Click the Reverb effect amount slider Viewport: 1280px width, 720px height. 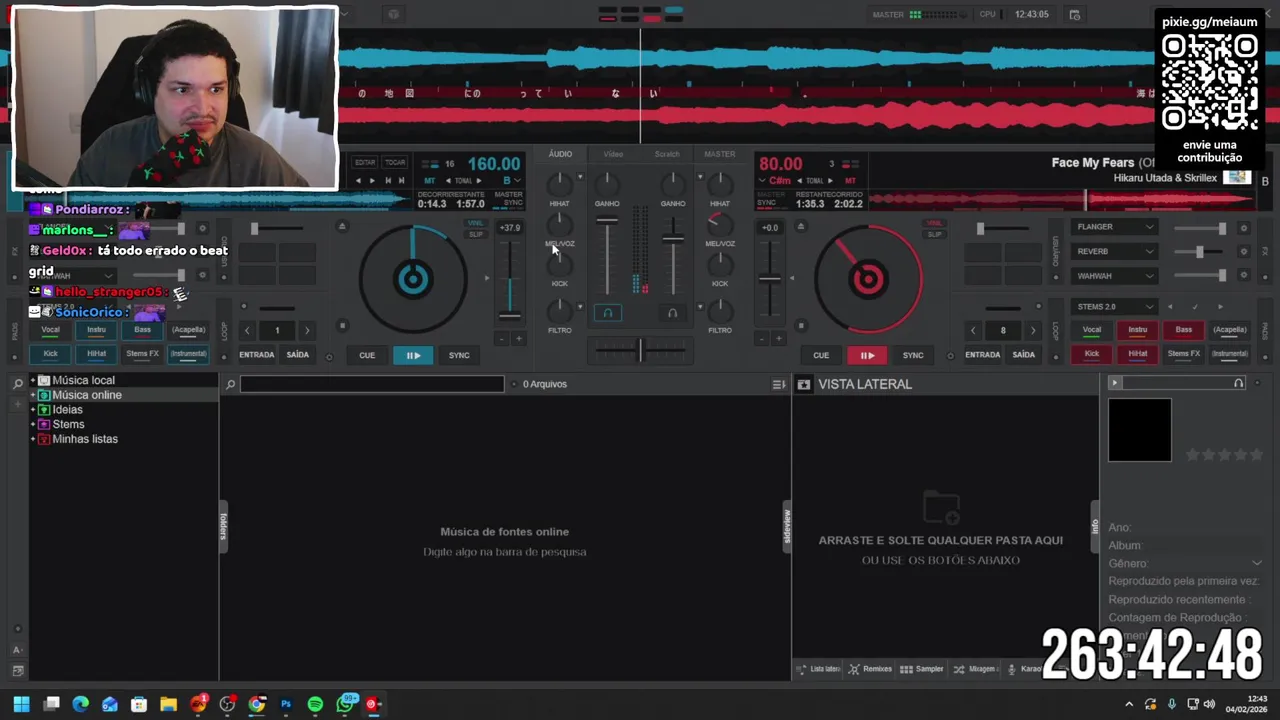(1200, 252)
